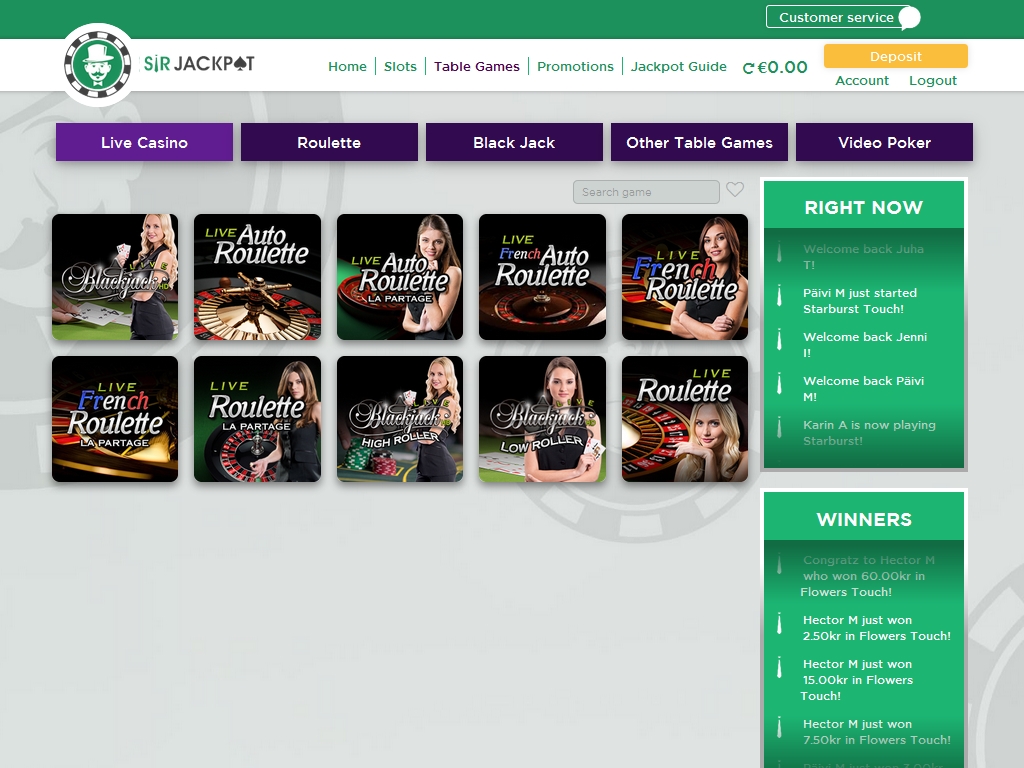Open Live Auto Roulette game tile
The image size is (1024, 768).
pyautogui.click(x=257, y=277)
